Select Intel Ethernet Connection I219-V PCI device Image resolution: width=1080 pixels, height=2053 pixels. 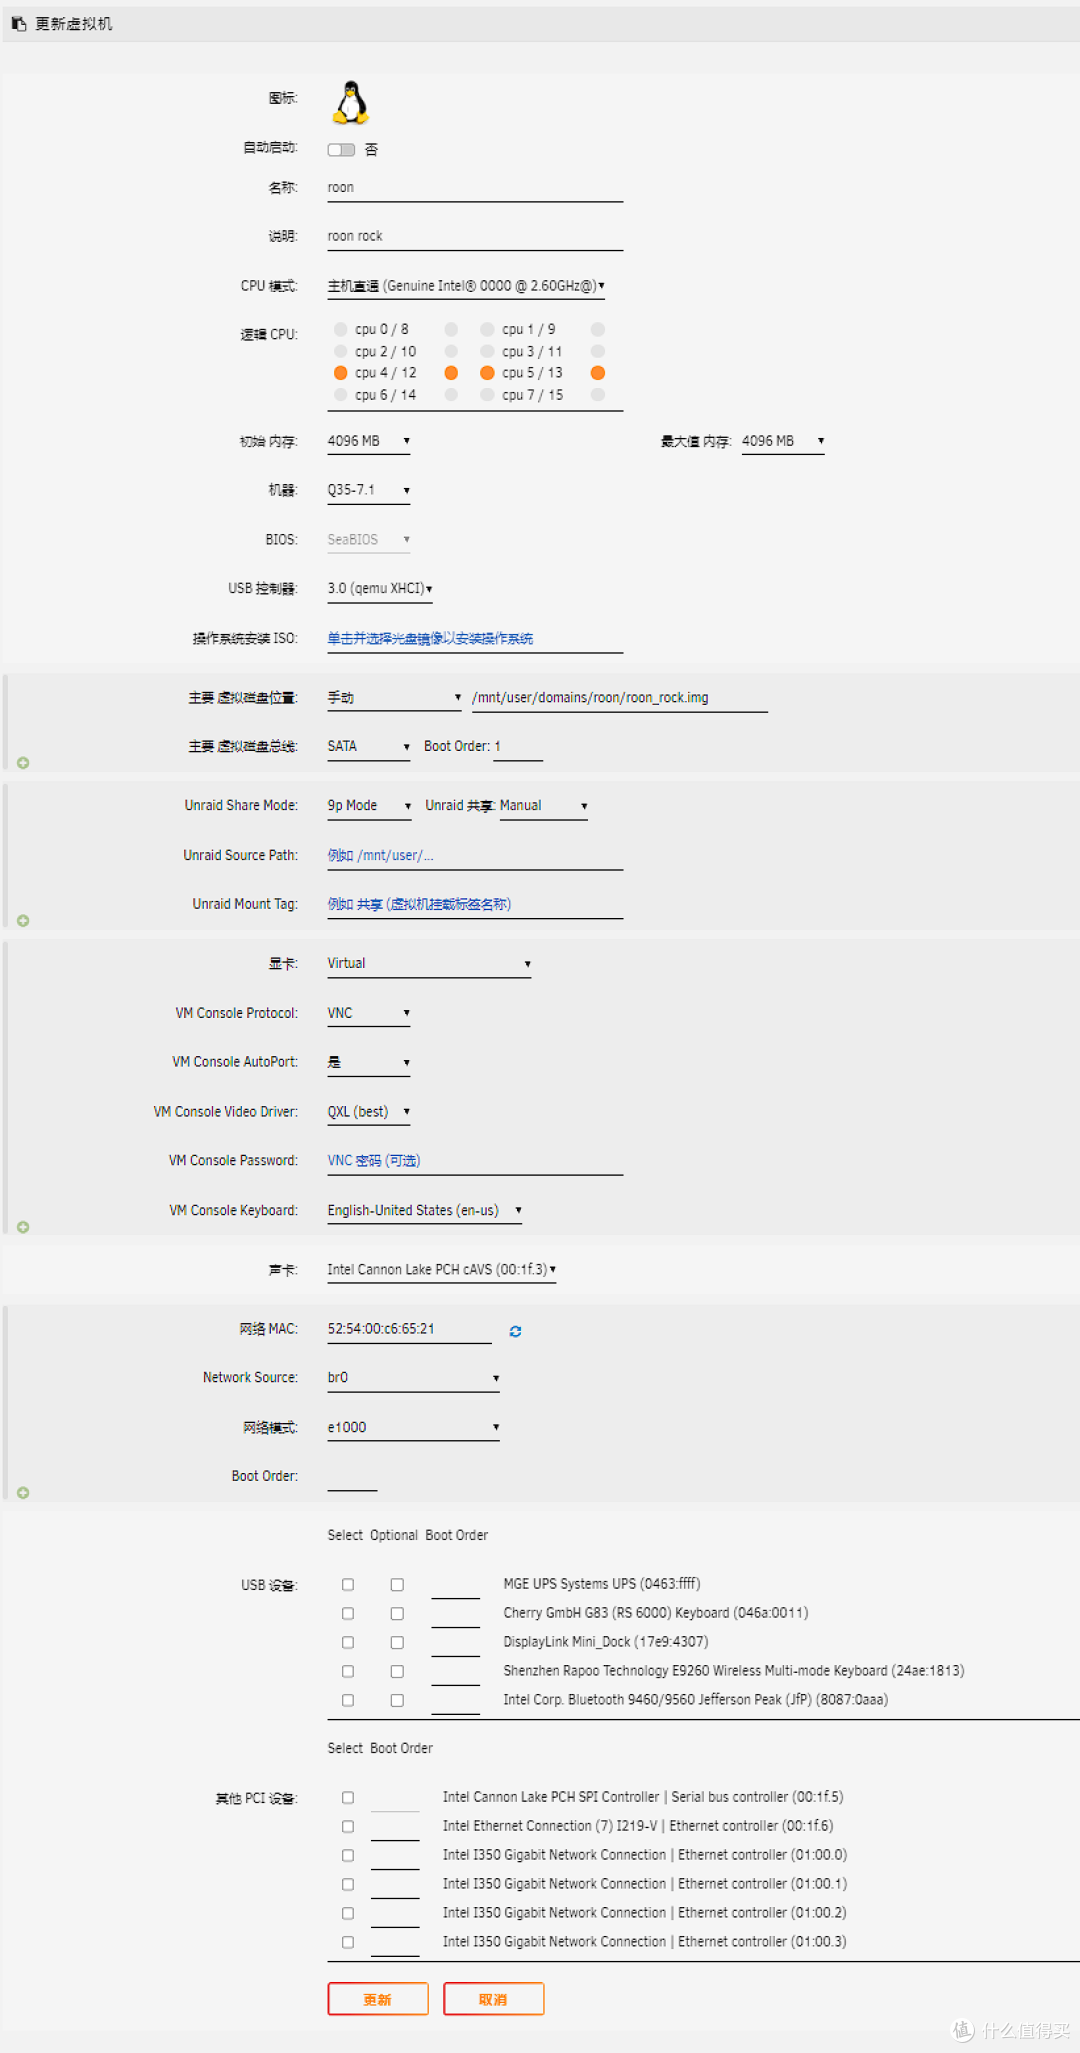coord(348,1827)
